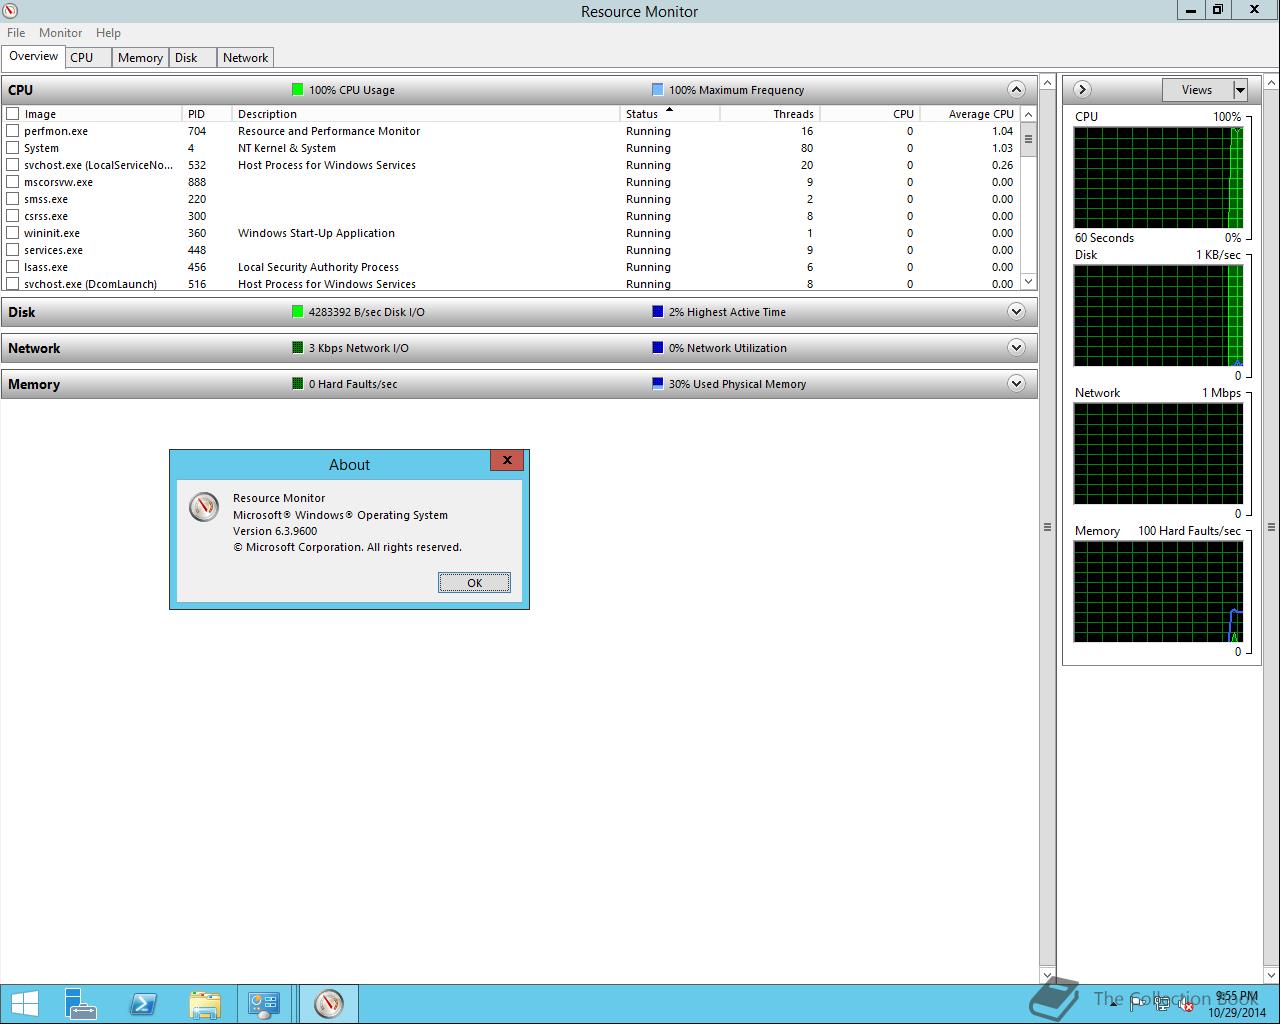Open the Help menu
This screenshot has width=1280, height=1024.
tap(108, 33)
